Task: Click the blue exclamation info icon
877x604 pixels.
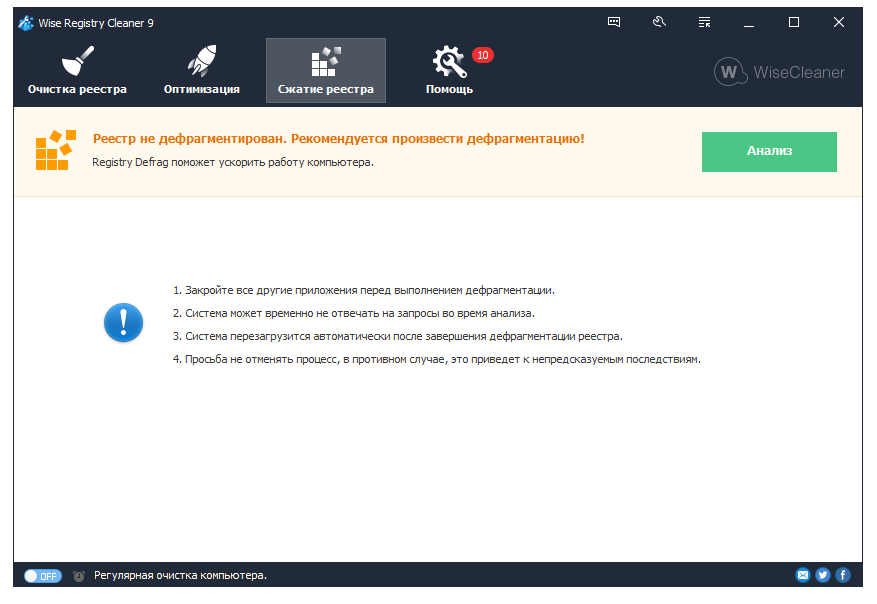Action: click(x=124, y=323)
